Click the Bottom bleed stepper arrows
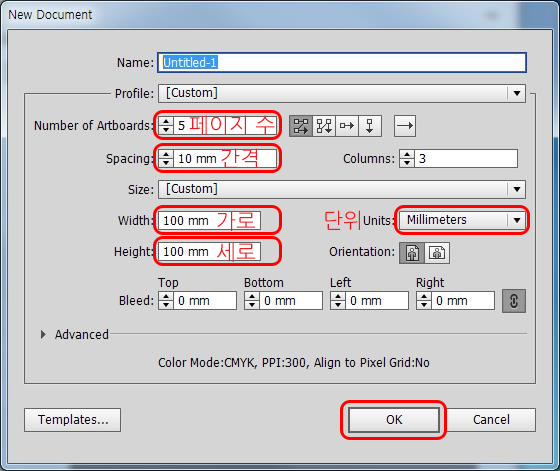The image size is (560, 471). pyautogui.click(x=252, y=301)
